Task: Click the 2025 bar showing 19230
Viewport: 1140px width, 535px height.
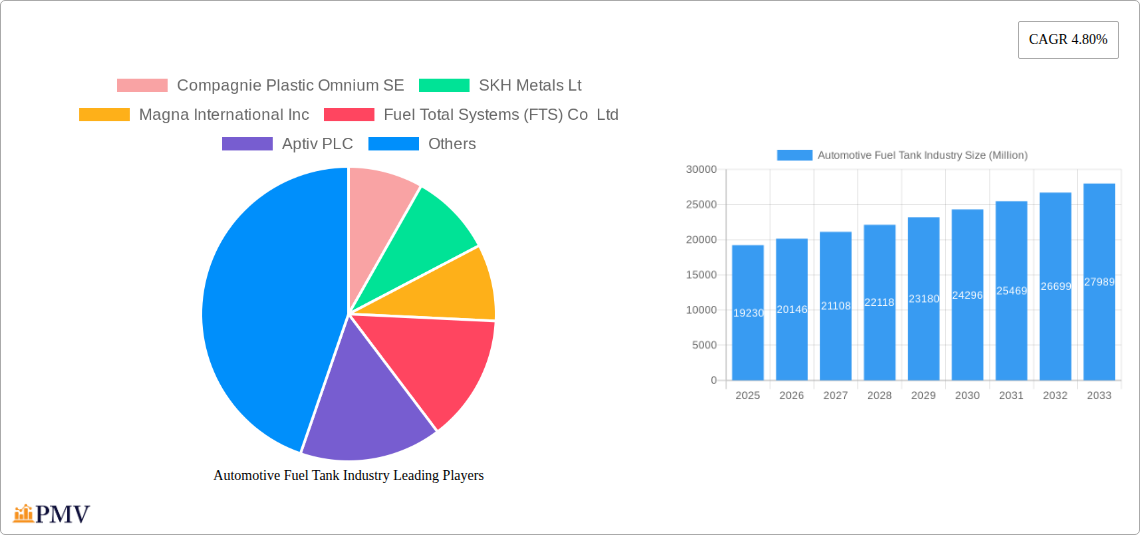Action: click(748, 313)
